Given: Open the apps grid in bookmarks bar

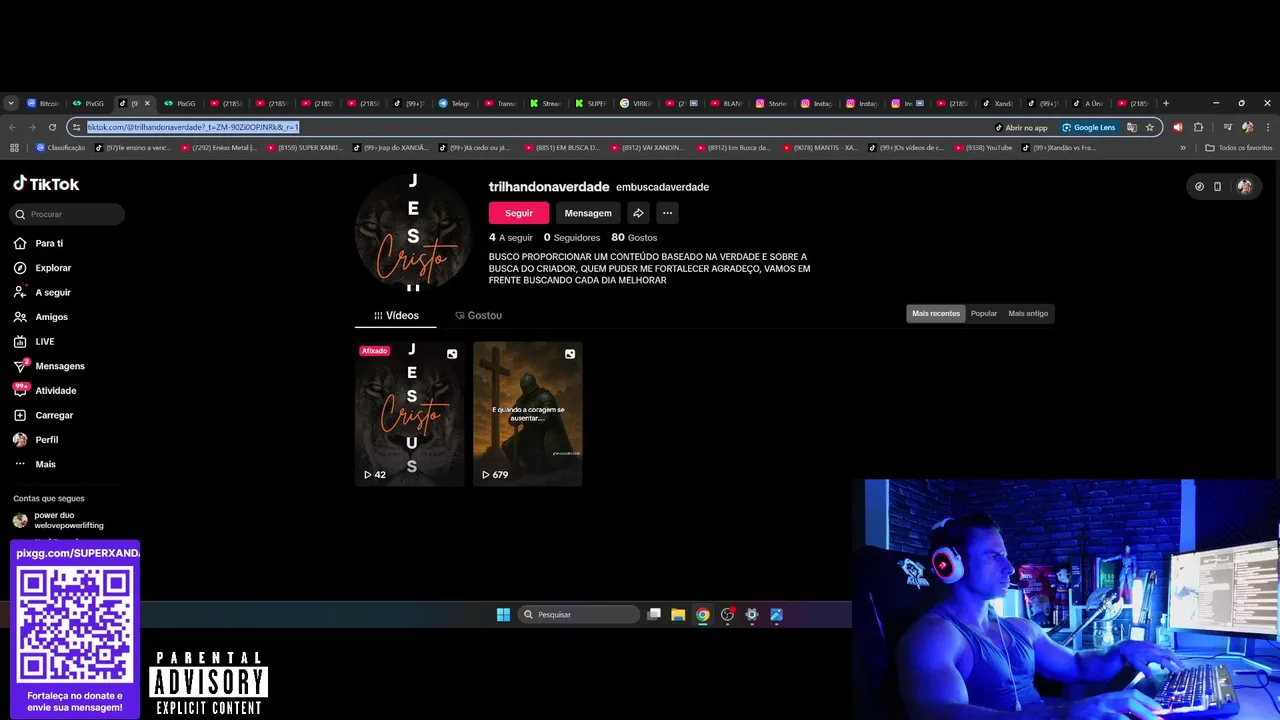Looking at the screenshot, I should point(14,148).
